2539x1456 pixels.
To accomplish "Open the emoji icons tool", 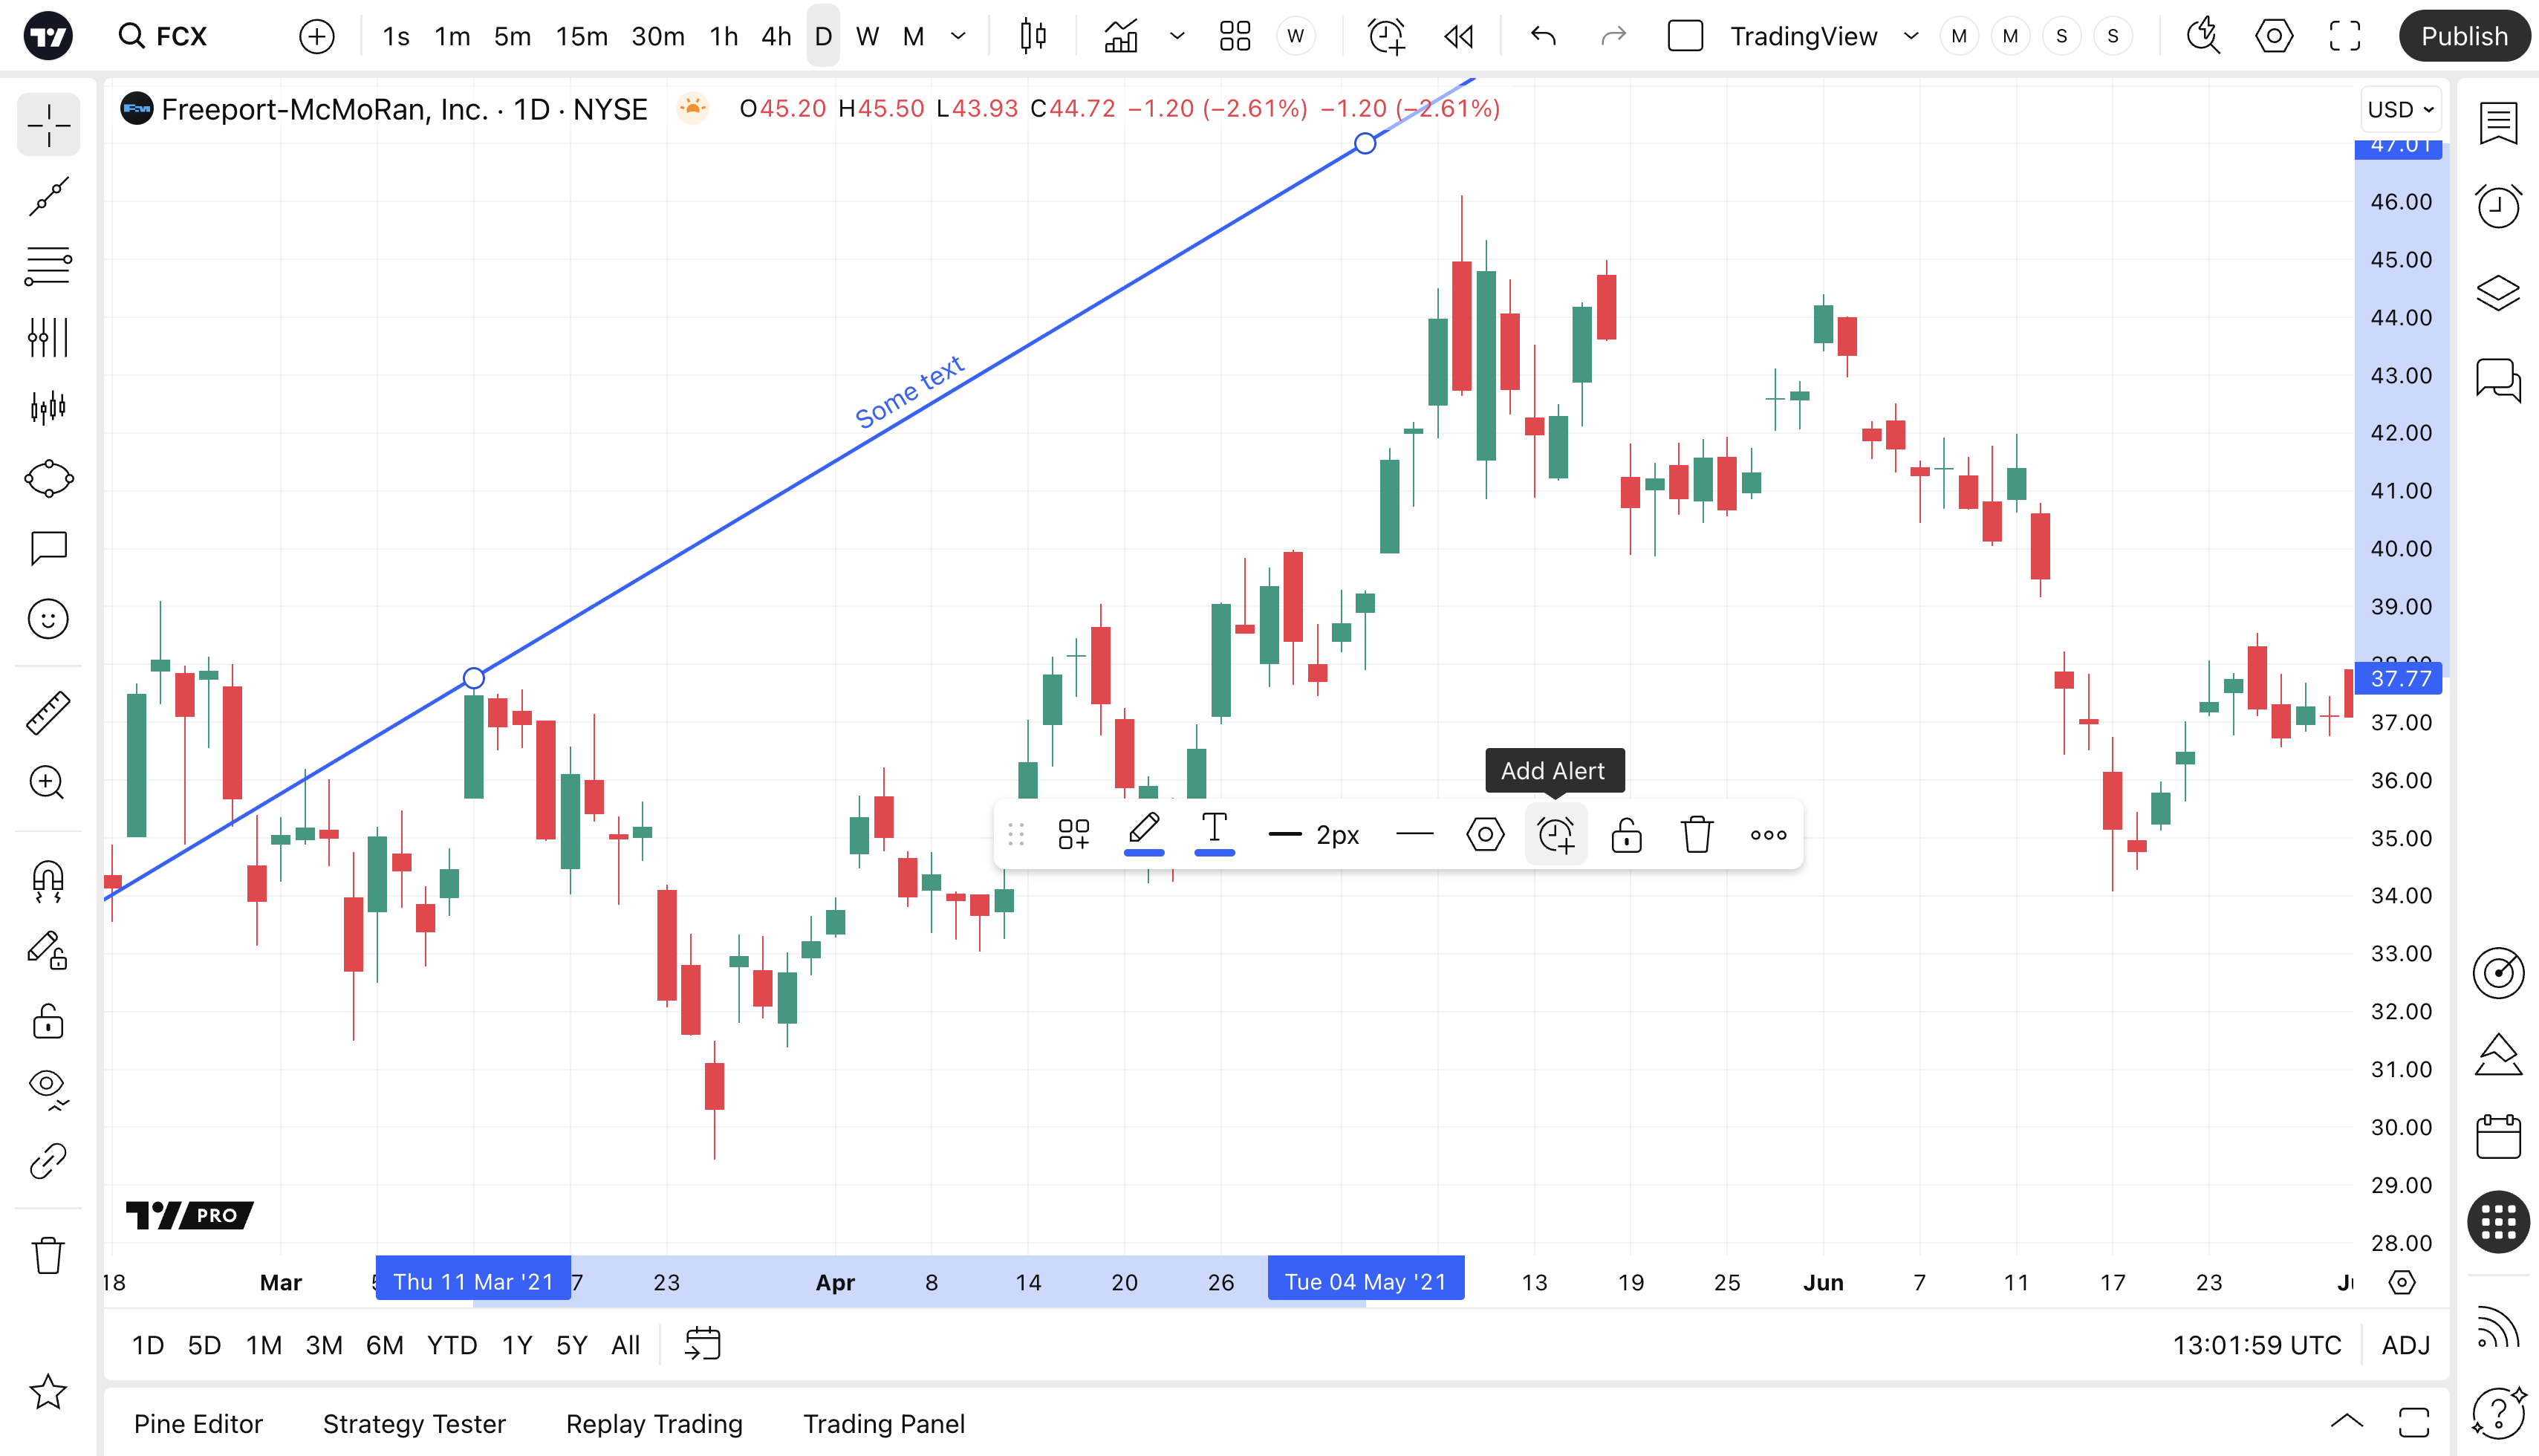I will coord(48,619).
